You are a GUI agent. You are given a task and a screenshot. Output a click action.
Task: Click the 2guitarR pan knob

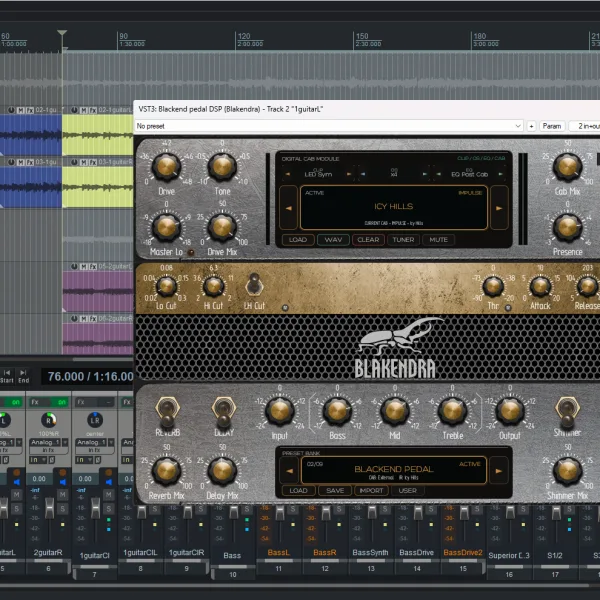pos(49,420)
